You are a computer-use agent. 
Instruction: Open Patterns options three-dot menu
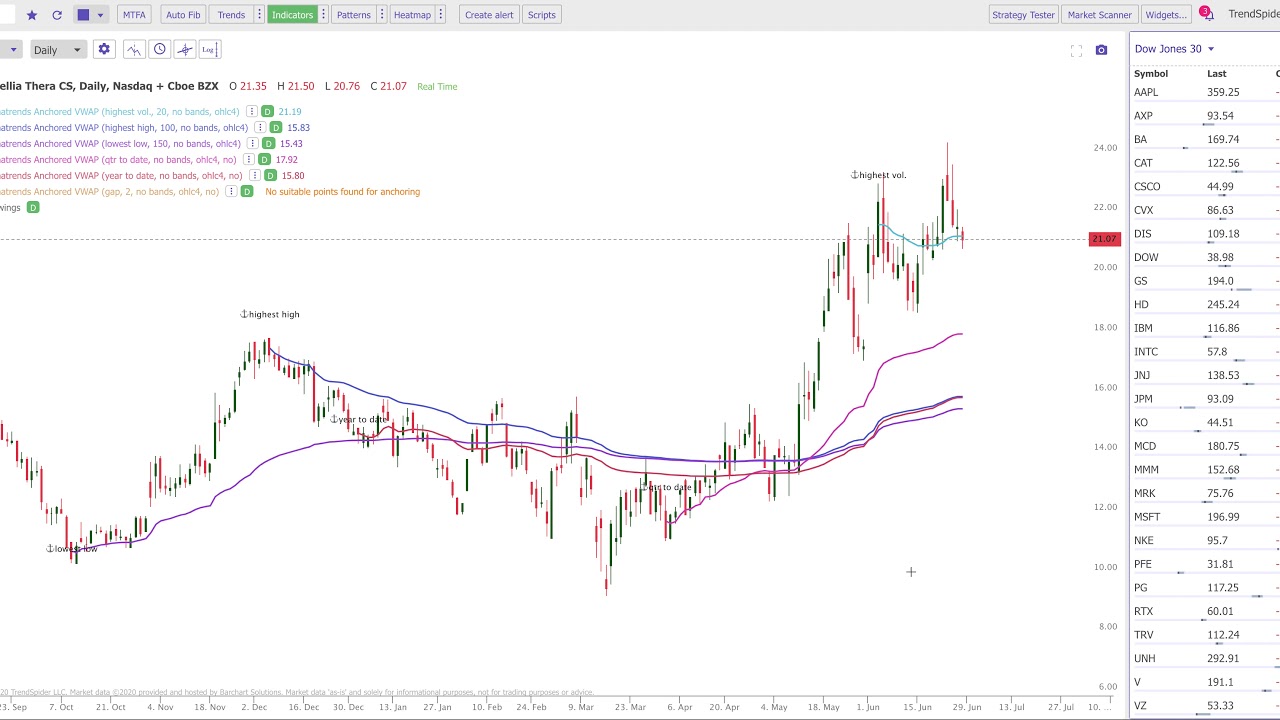(x=381, y=15)
